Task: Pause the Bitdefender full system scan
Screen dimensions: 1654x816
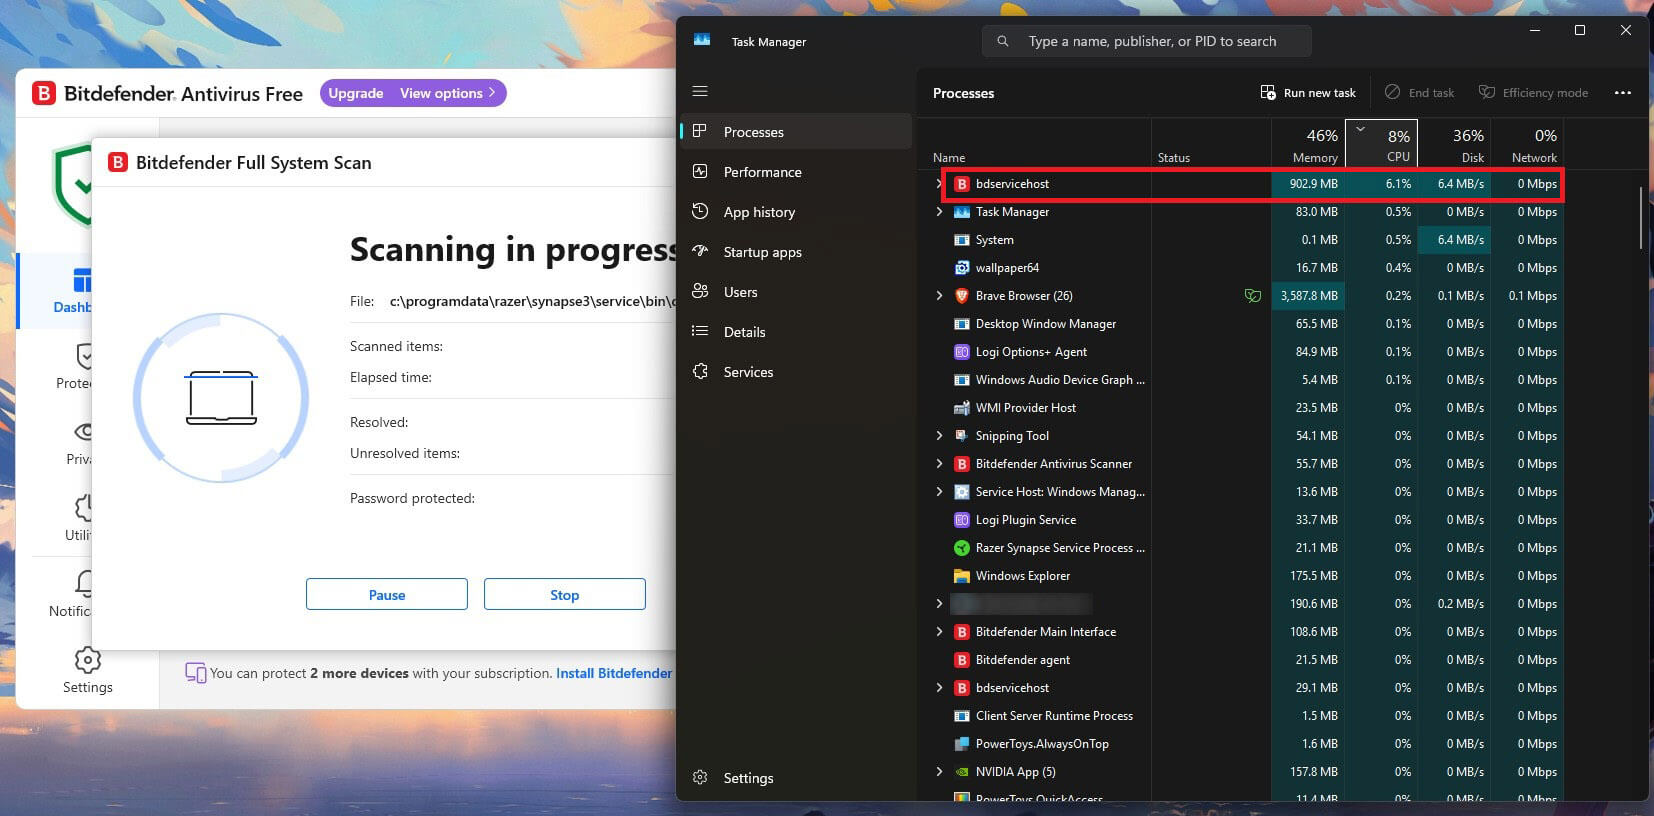Action: [387, 594]
